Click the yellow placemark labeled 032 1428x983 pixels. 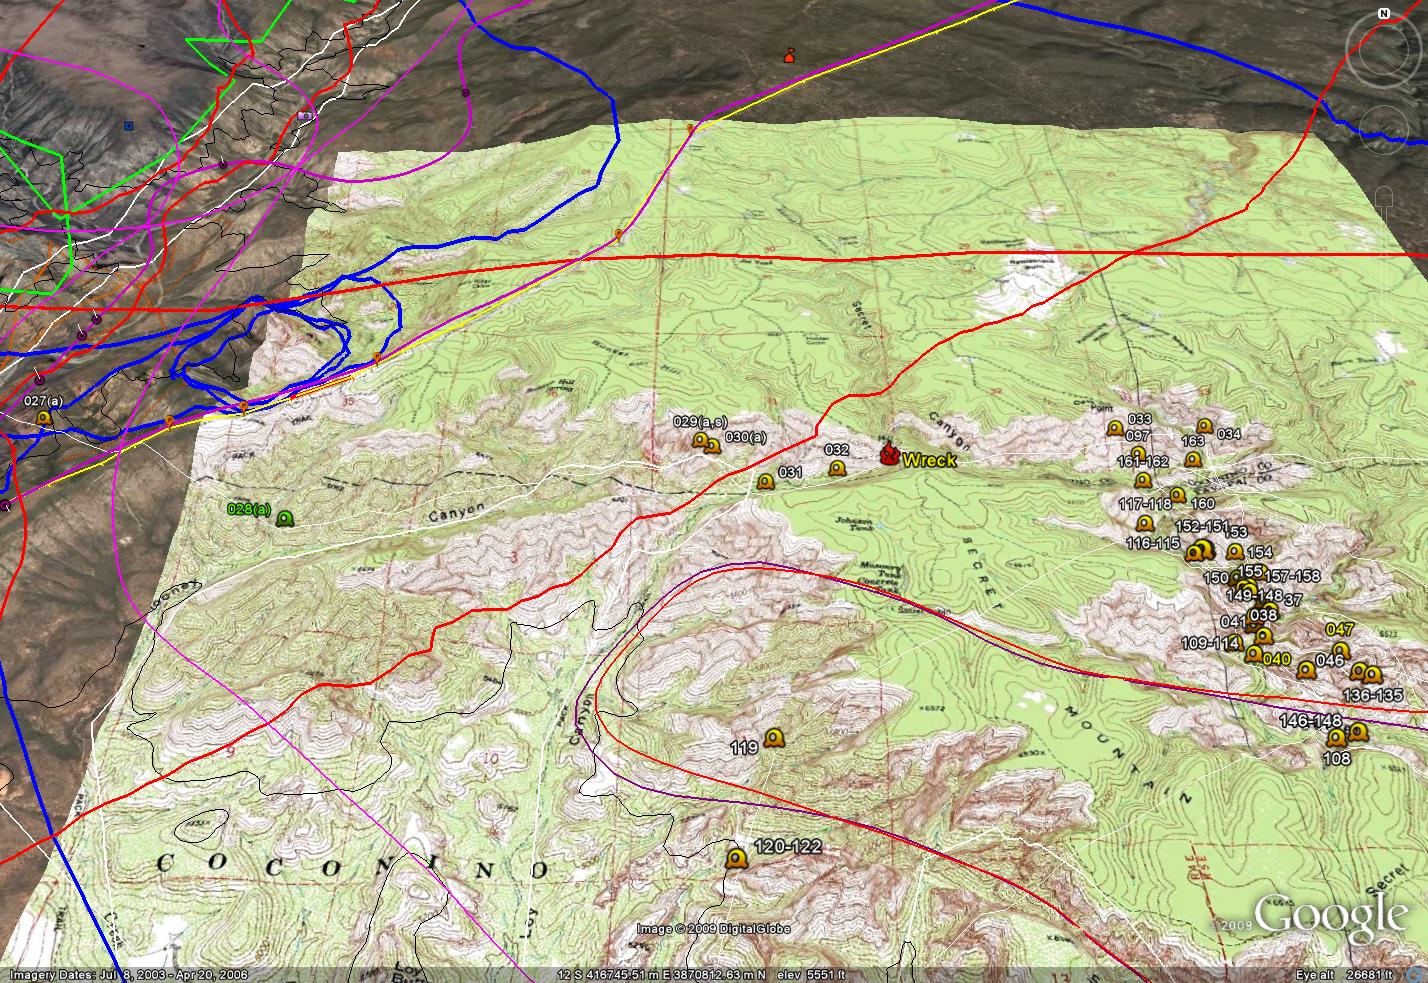tap(837, 467)
